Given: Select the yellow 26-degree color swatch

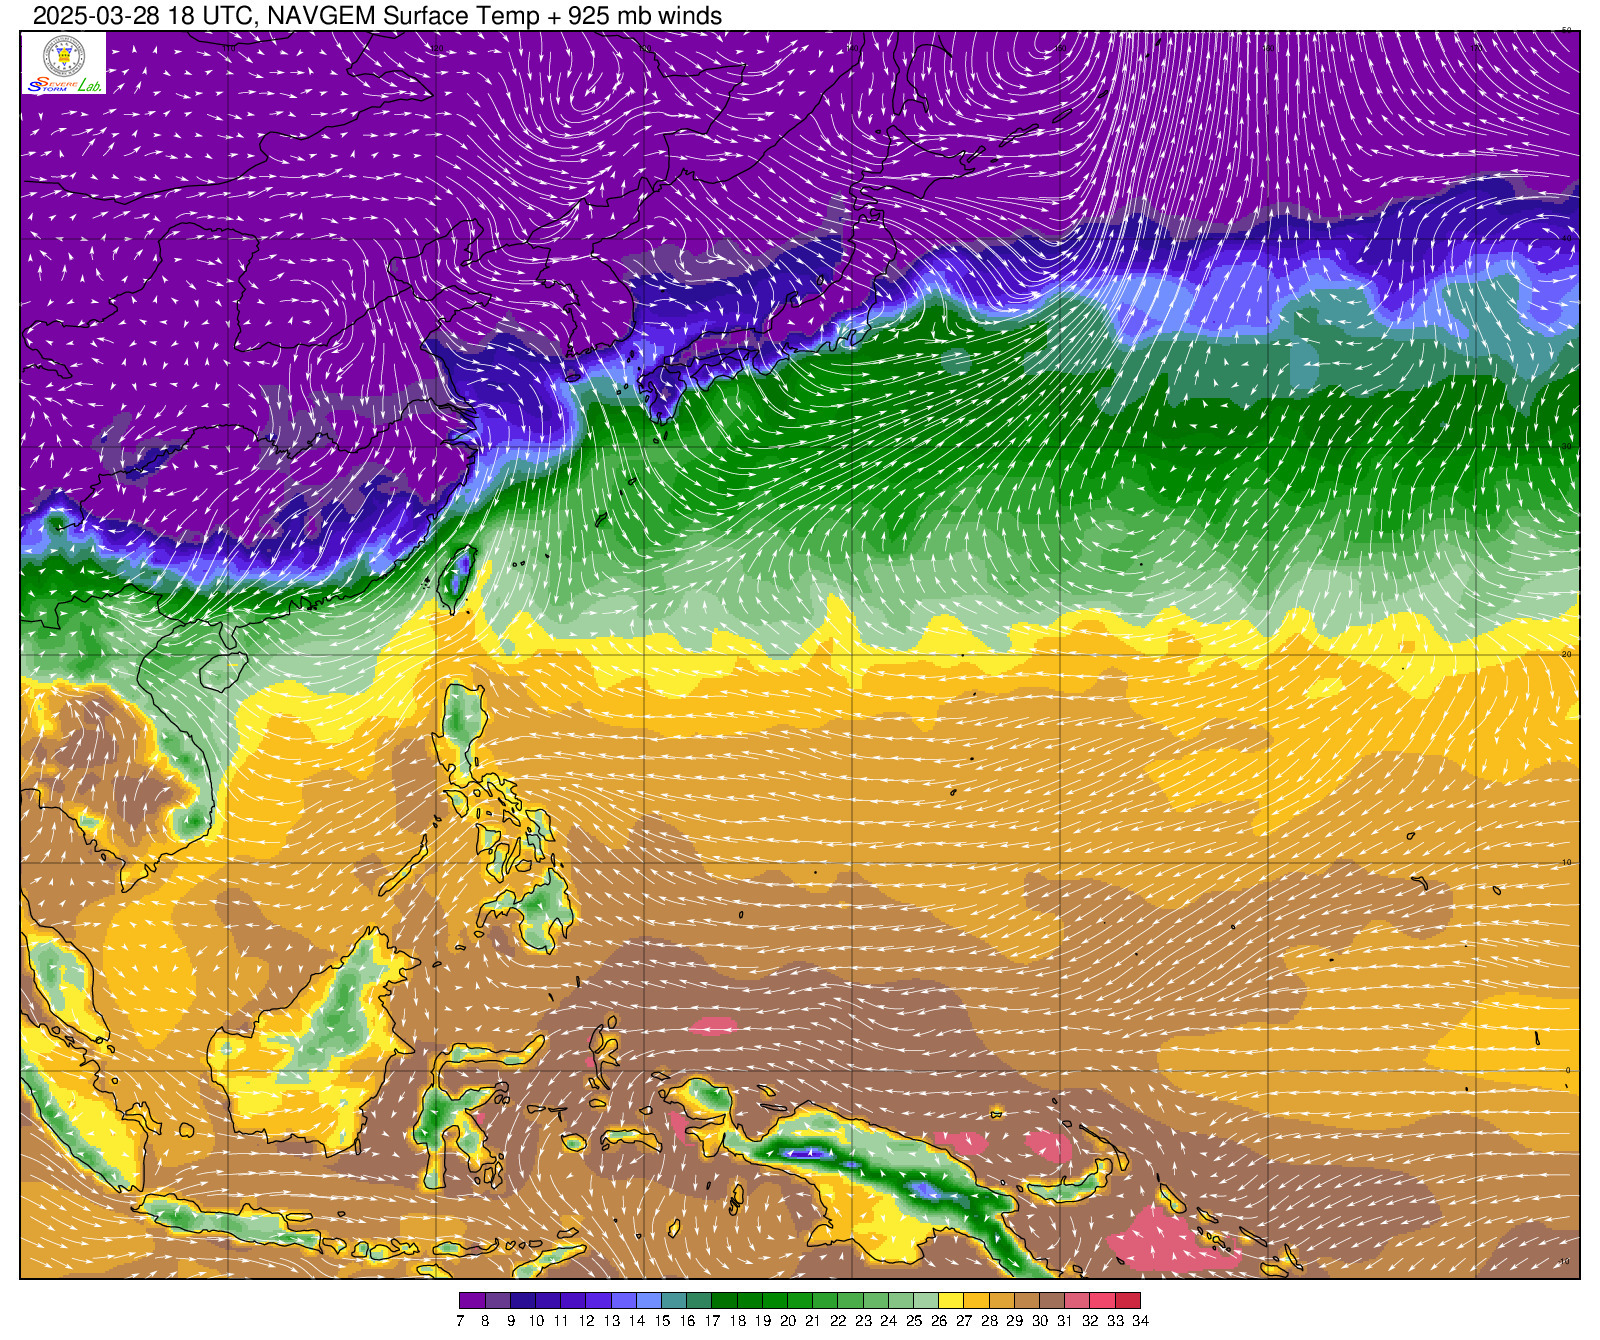Looking at the screenshot, I should [x=951, y=1300].
